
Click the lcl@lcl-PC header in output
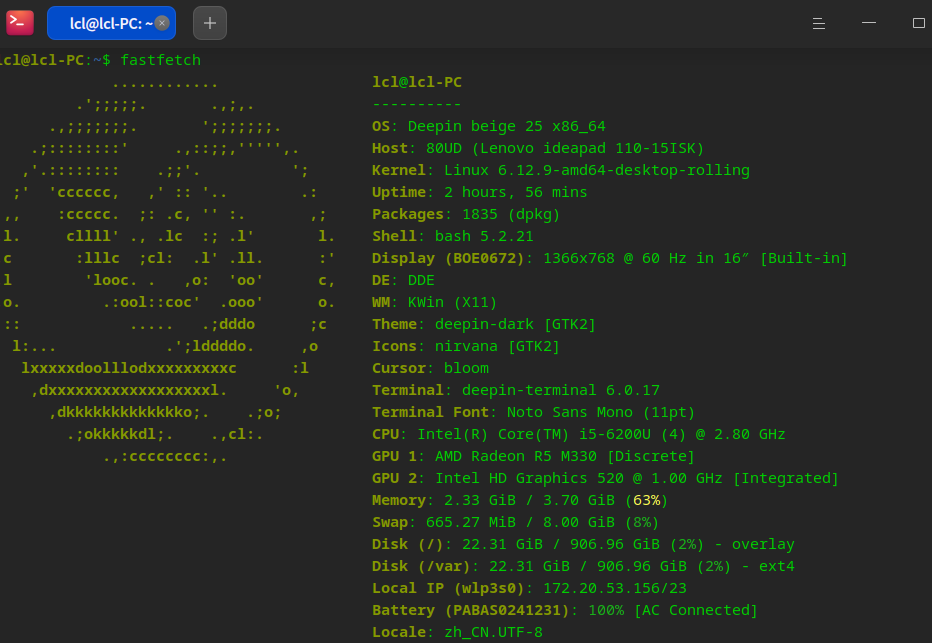(x=417, y=82)
